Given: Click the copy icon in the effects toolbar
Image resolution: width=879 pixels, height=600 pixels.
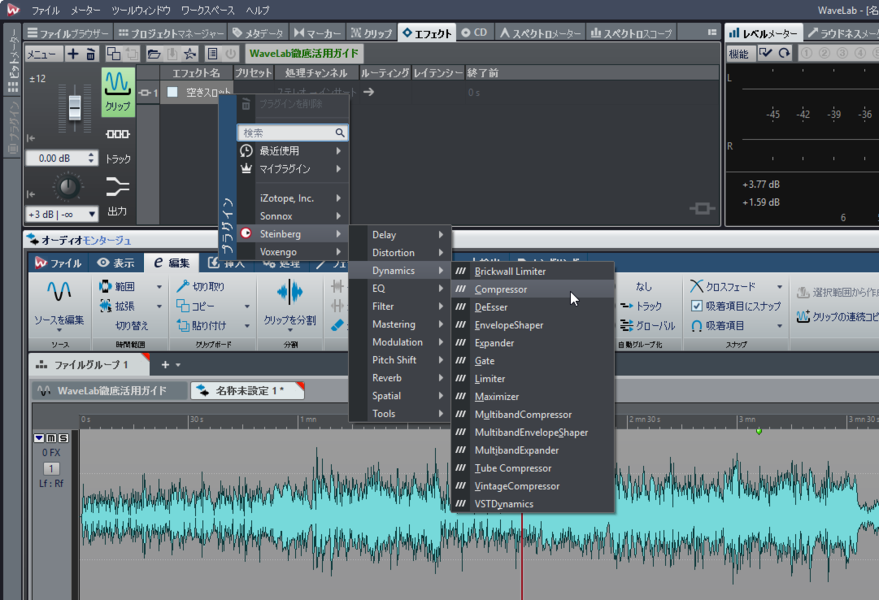Looking at the screenshot, I should (x=114, y=54).
